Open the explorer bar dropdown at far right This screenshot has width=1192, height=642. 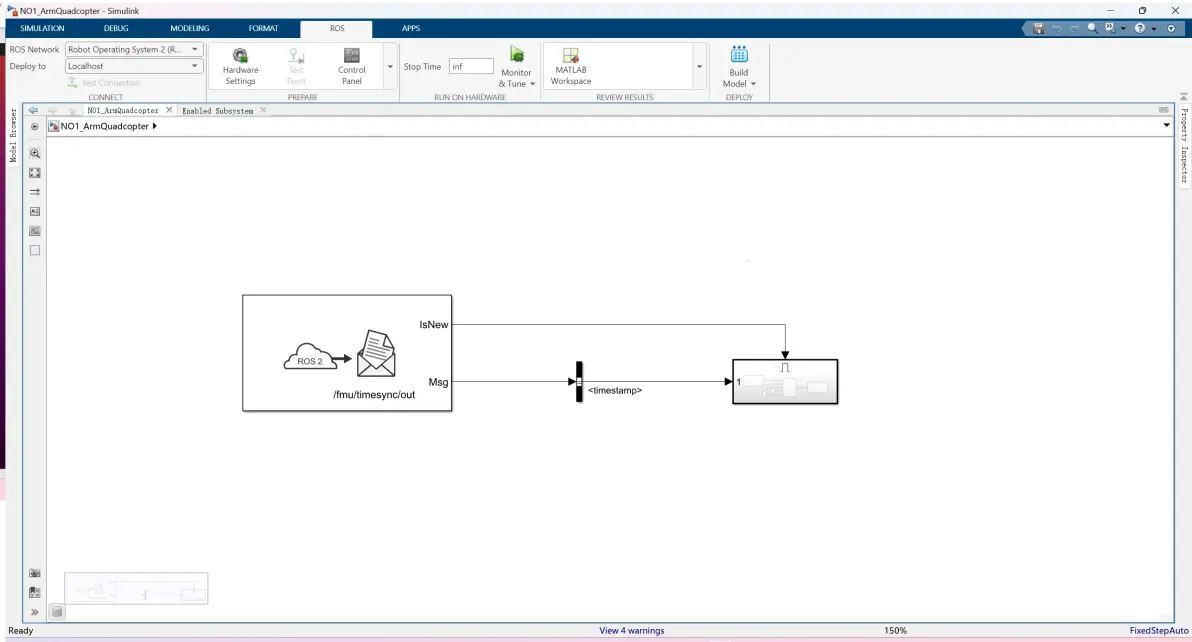(1167, 125)
